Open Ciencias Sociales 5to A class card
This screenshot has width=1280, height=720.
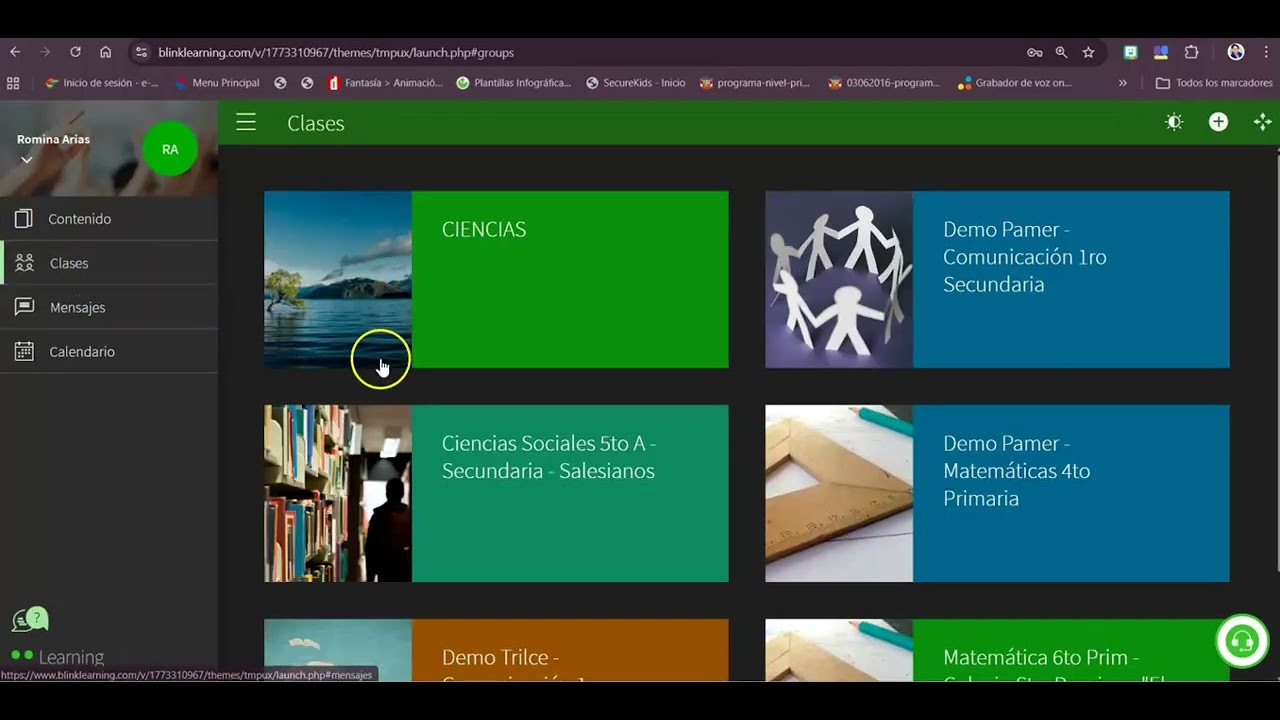click(x=496, y=493)
